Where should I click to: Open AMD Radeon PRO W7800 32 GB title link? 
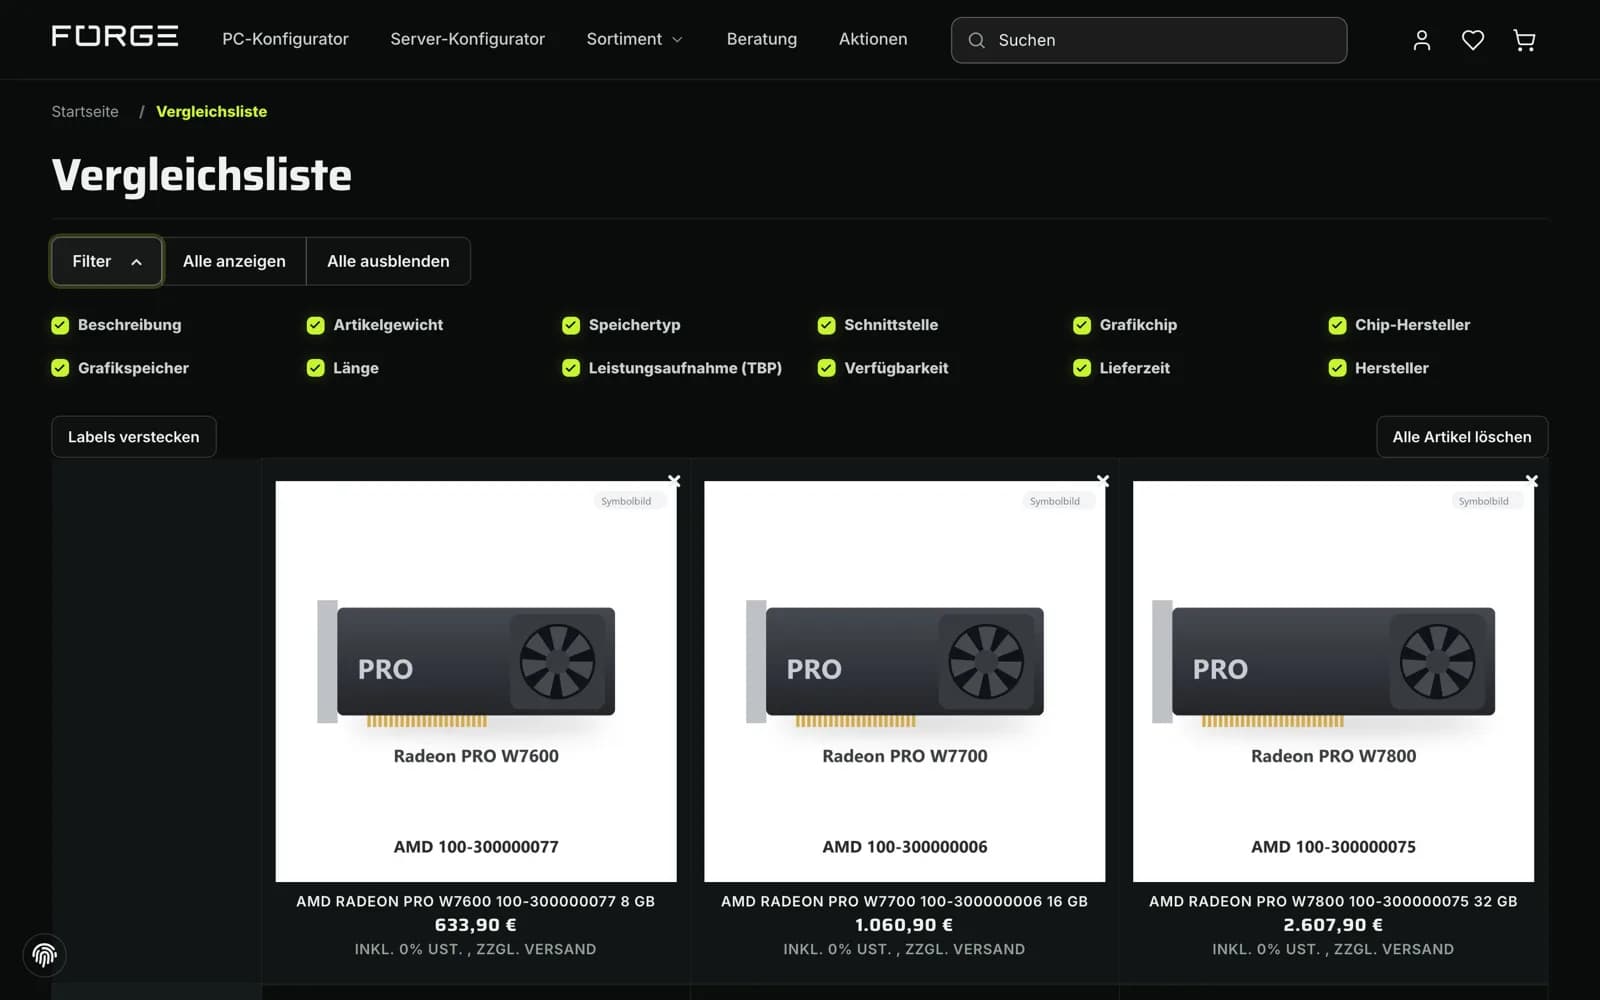(1333, 901)
